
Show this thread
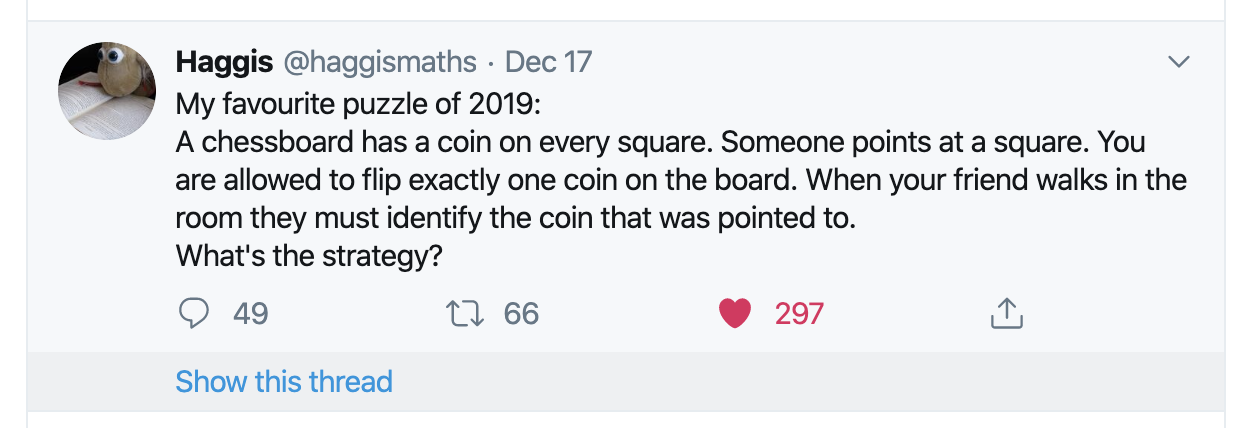[x=284, y=381]
